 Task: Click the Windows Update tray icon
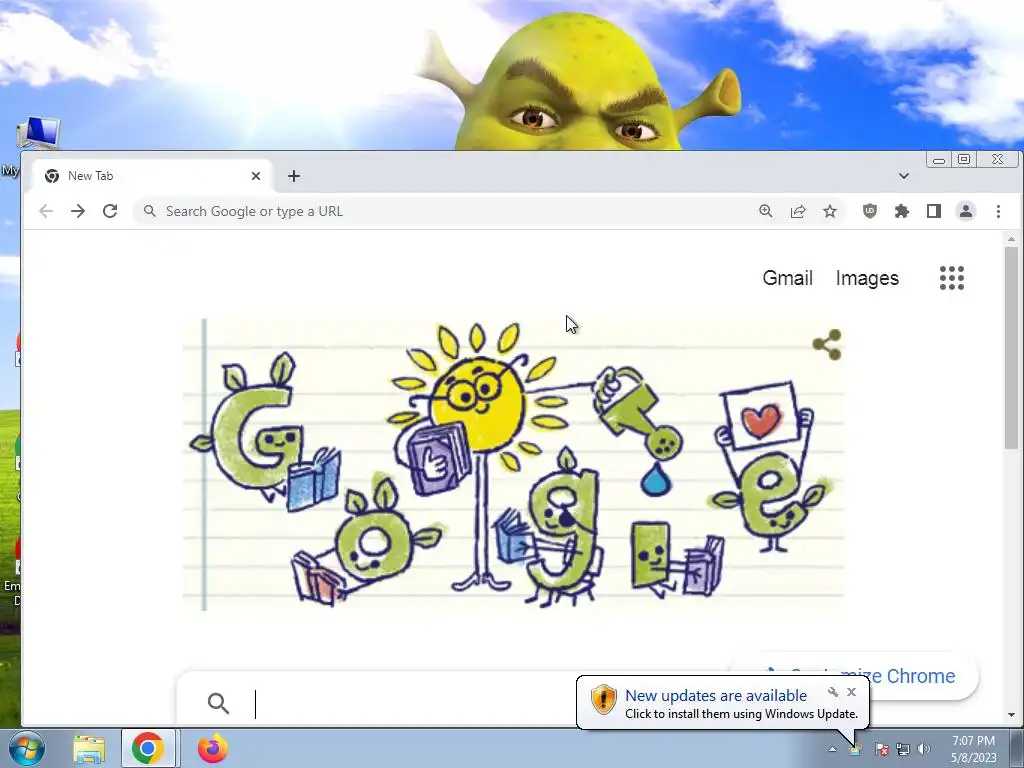(855, 750)
